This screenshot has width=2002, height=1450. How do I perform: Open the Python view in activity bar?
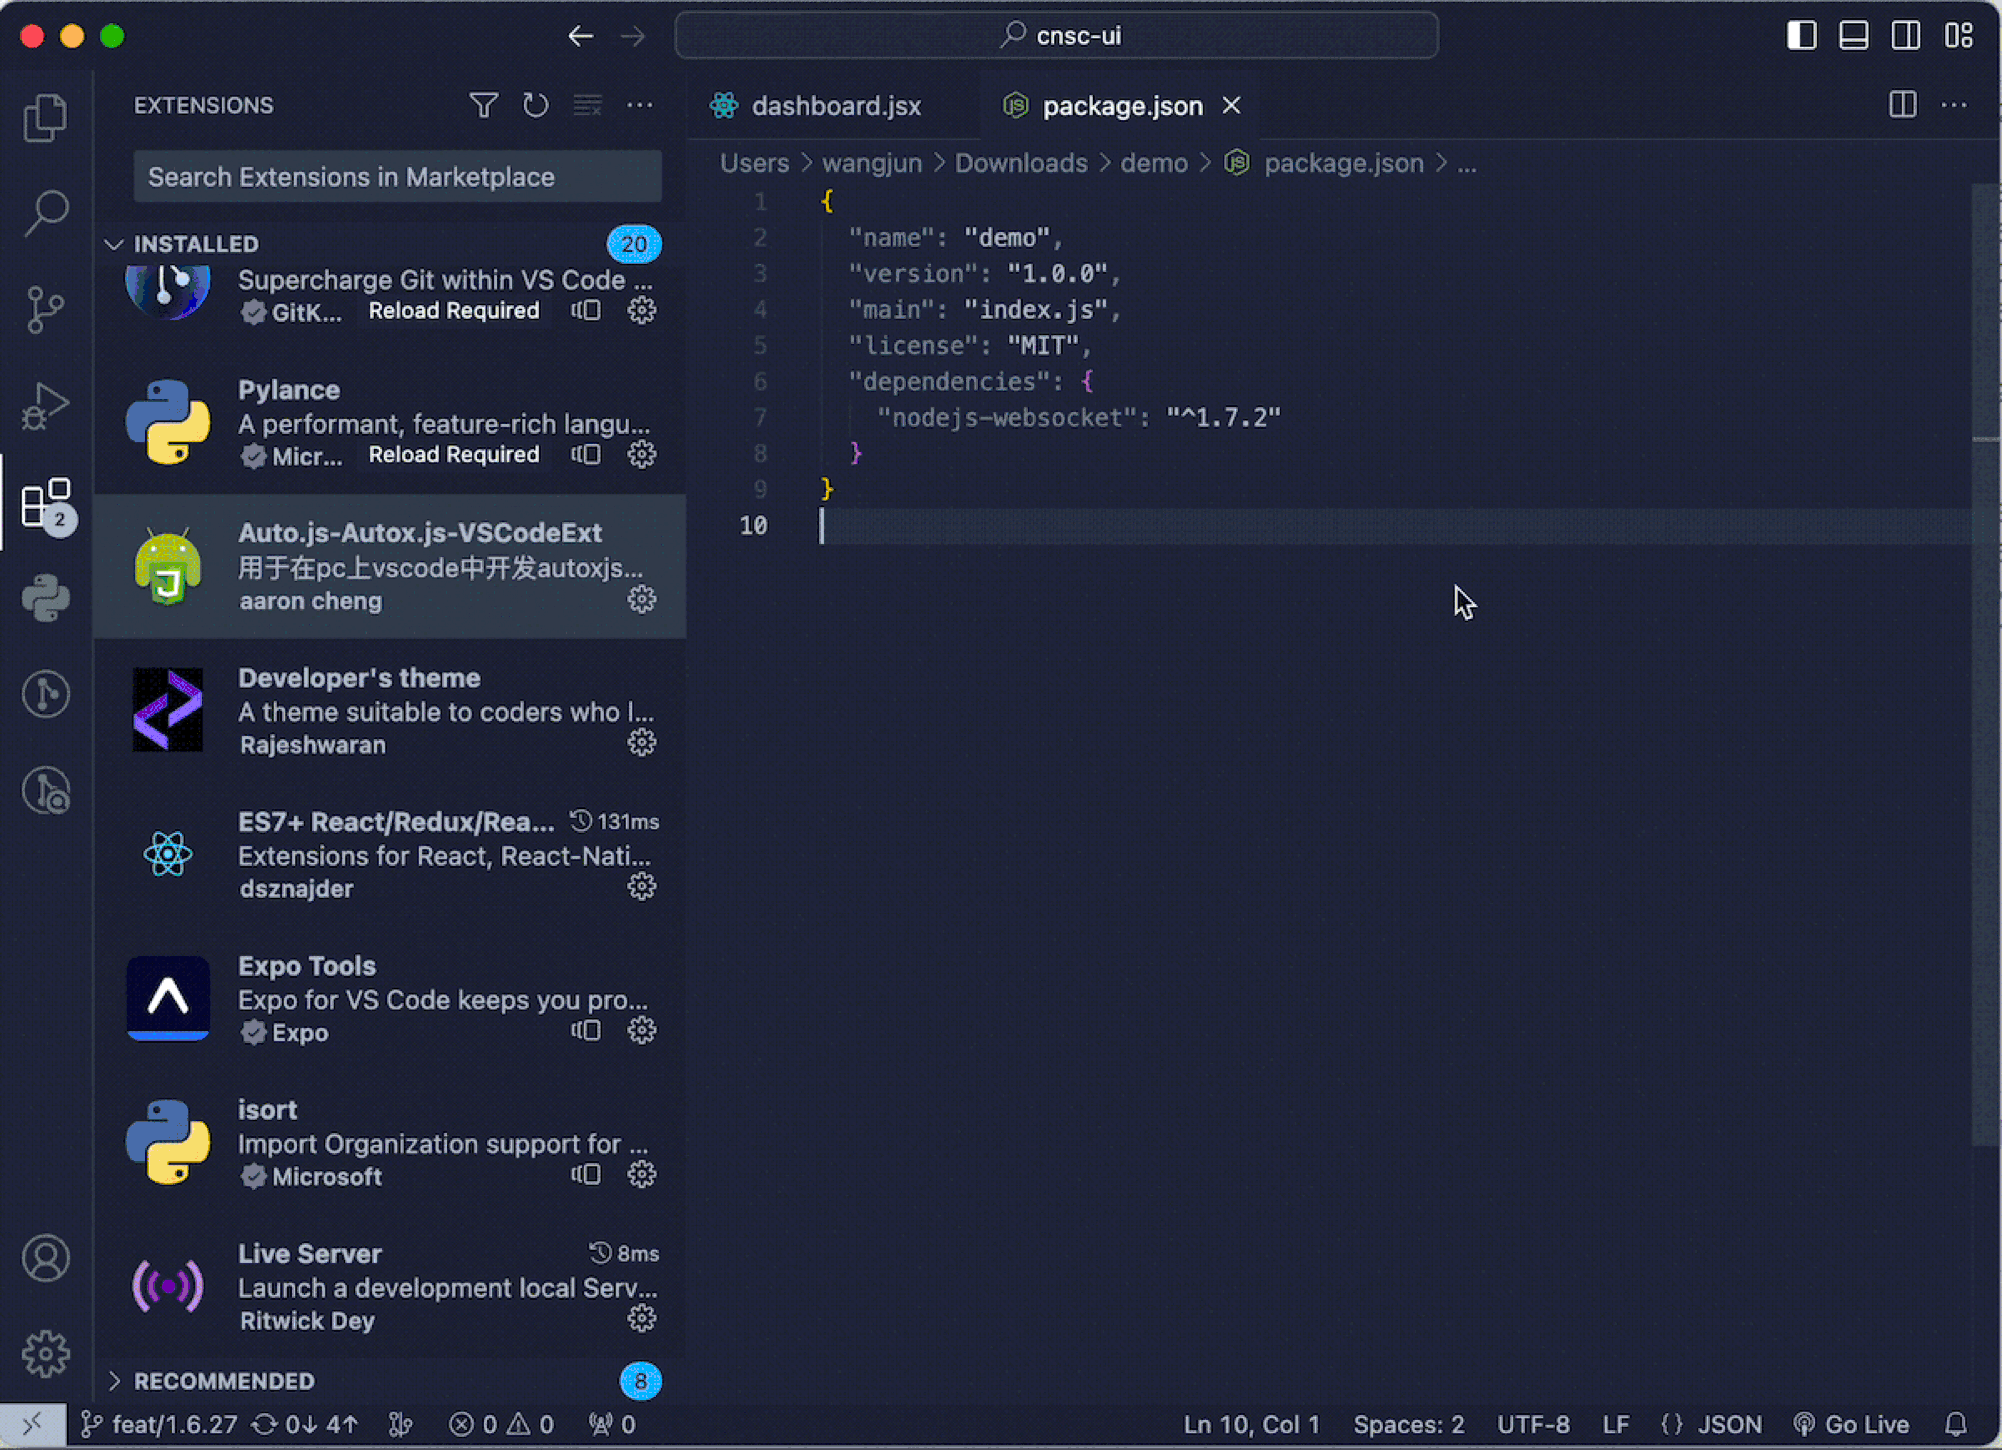click(45, 598)
